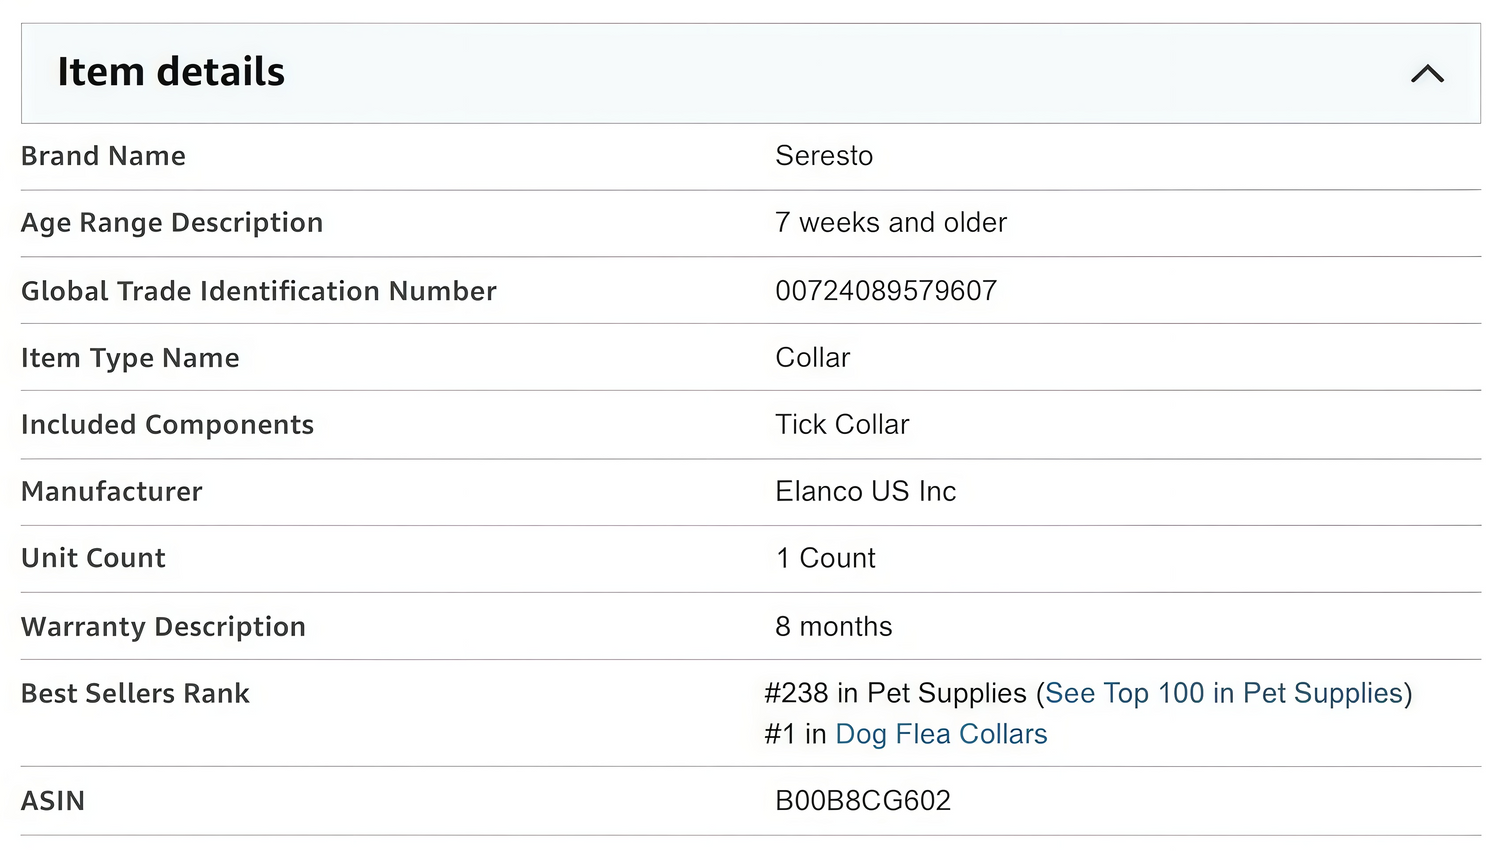Click the Elanco US Inc manufacturer value

(x=865, y=492)
